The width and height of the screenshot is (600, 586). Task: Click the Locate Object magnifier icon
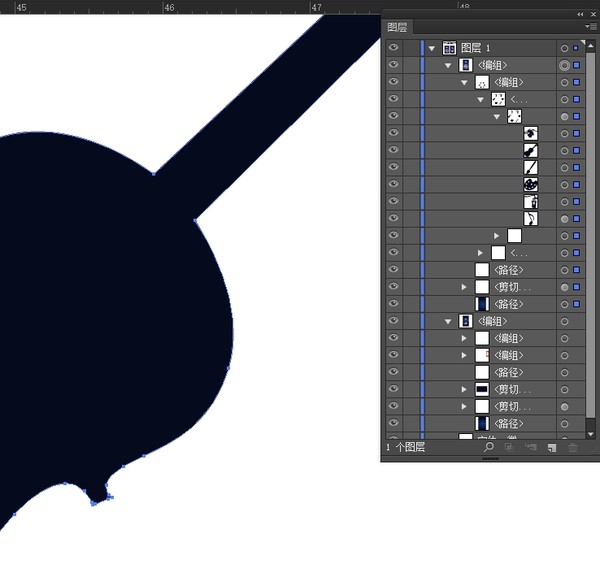(489, 447)
